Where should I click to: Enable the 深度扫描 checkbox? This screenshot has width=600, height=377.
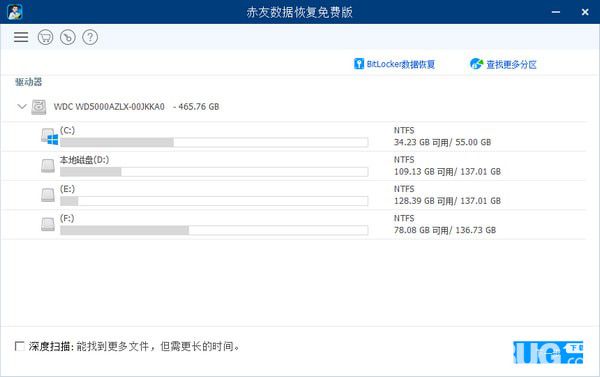20,346
